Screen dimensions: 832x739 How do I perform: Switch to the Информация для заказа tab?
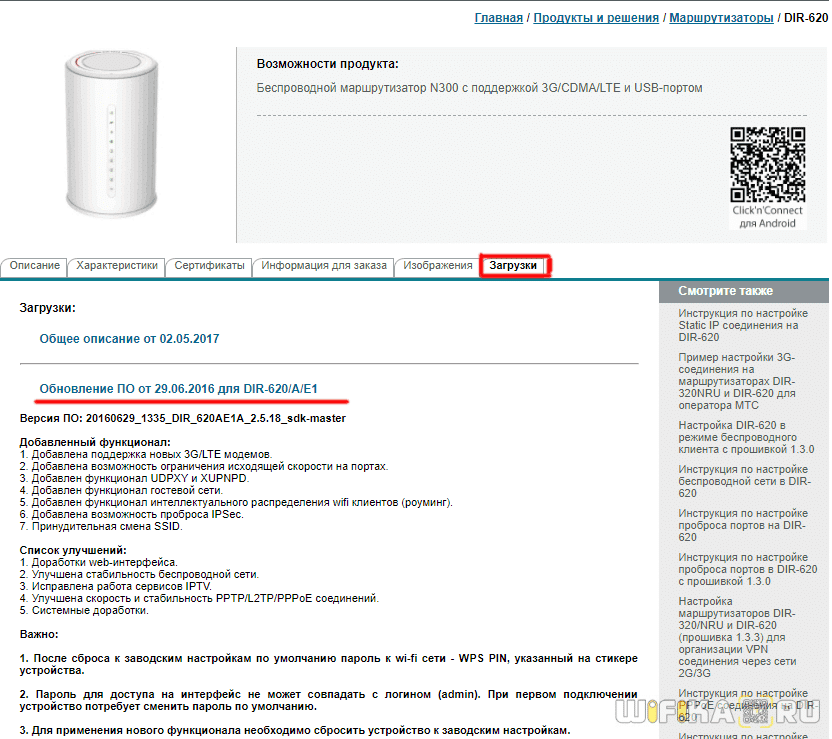pos(324,265)
